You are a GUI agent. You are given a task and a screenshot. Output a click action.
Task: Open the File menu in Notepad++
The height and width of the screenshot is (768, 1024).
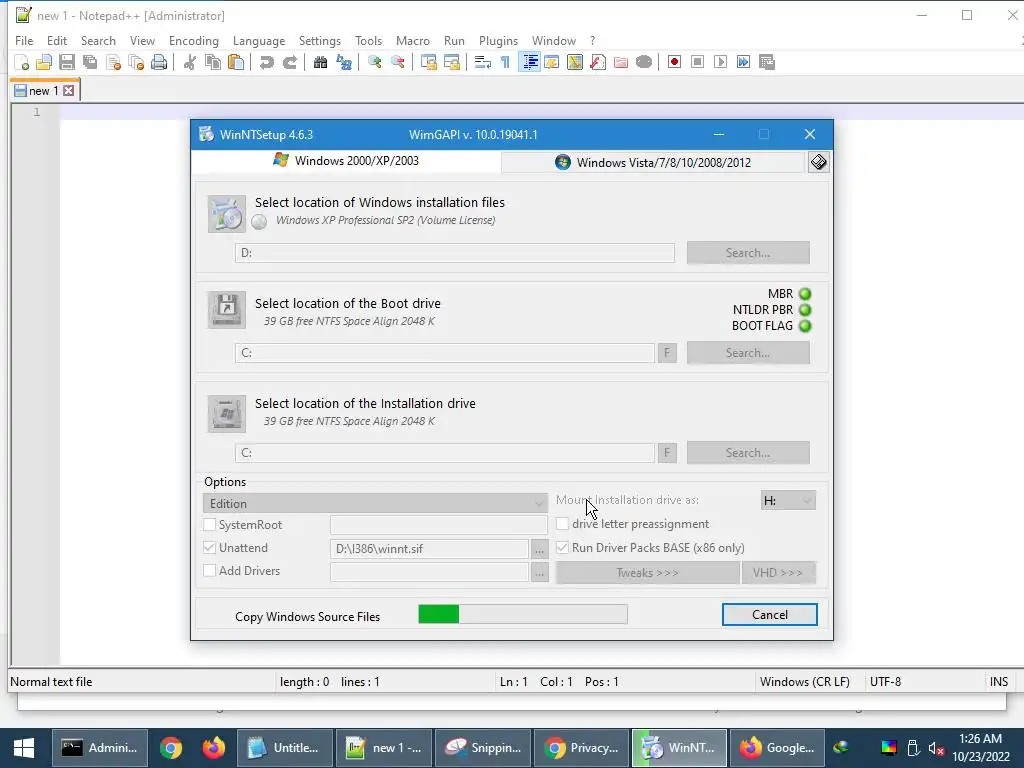[x=24, y=40]
